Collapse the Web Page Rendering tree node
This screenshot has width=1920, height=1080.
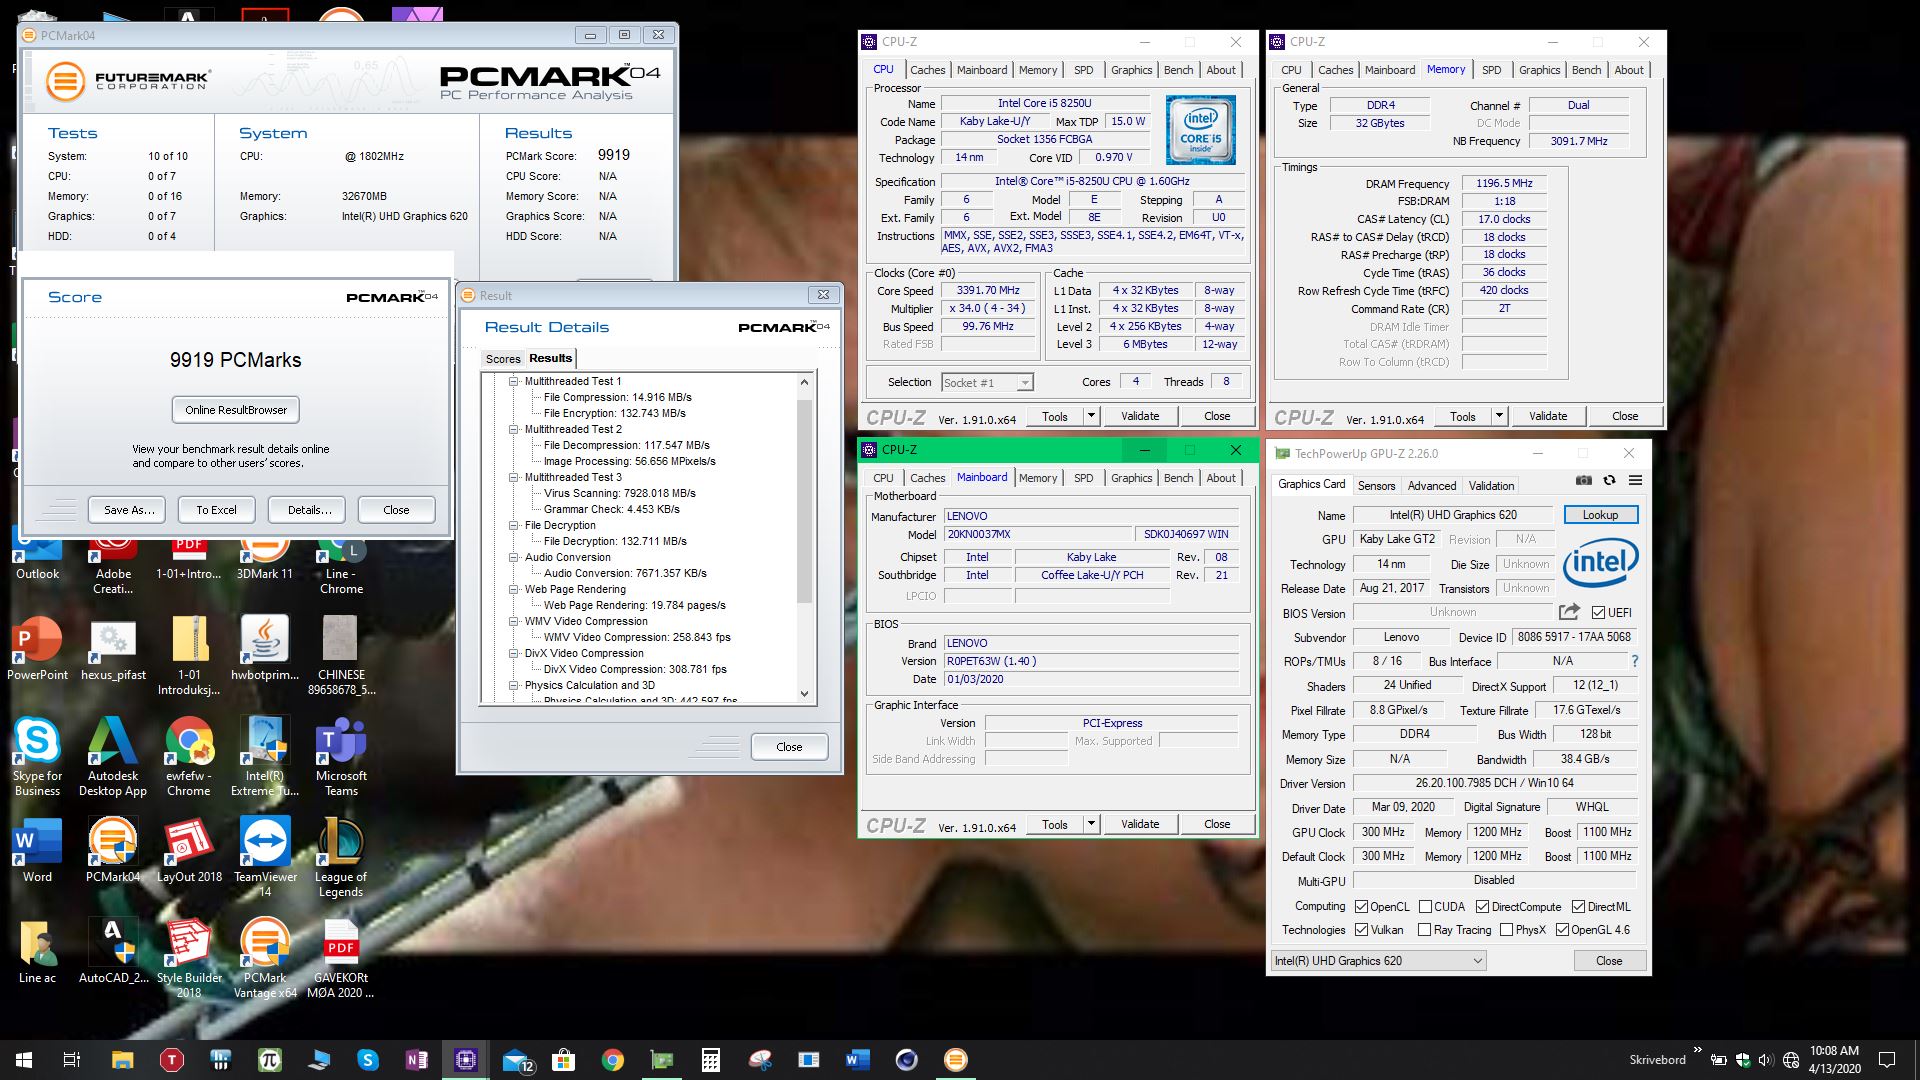(x=514, y=589)
